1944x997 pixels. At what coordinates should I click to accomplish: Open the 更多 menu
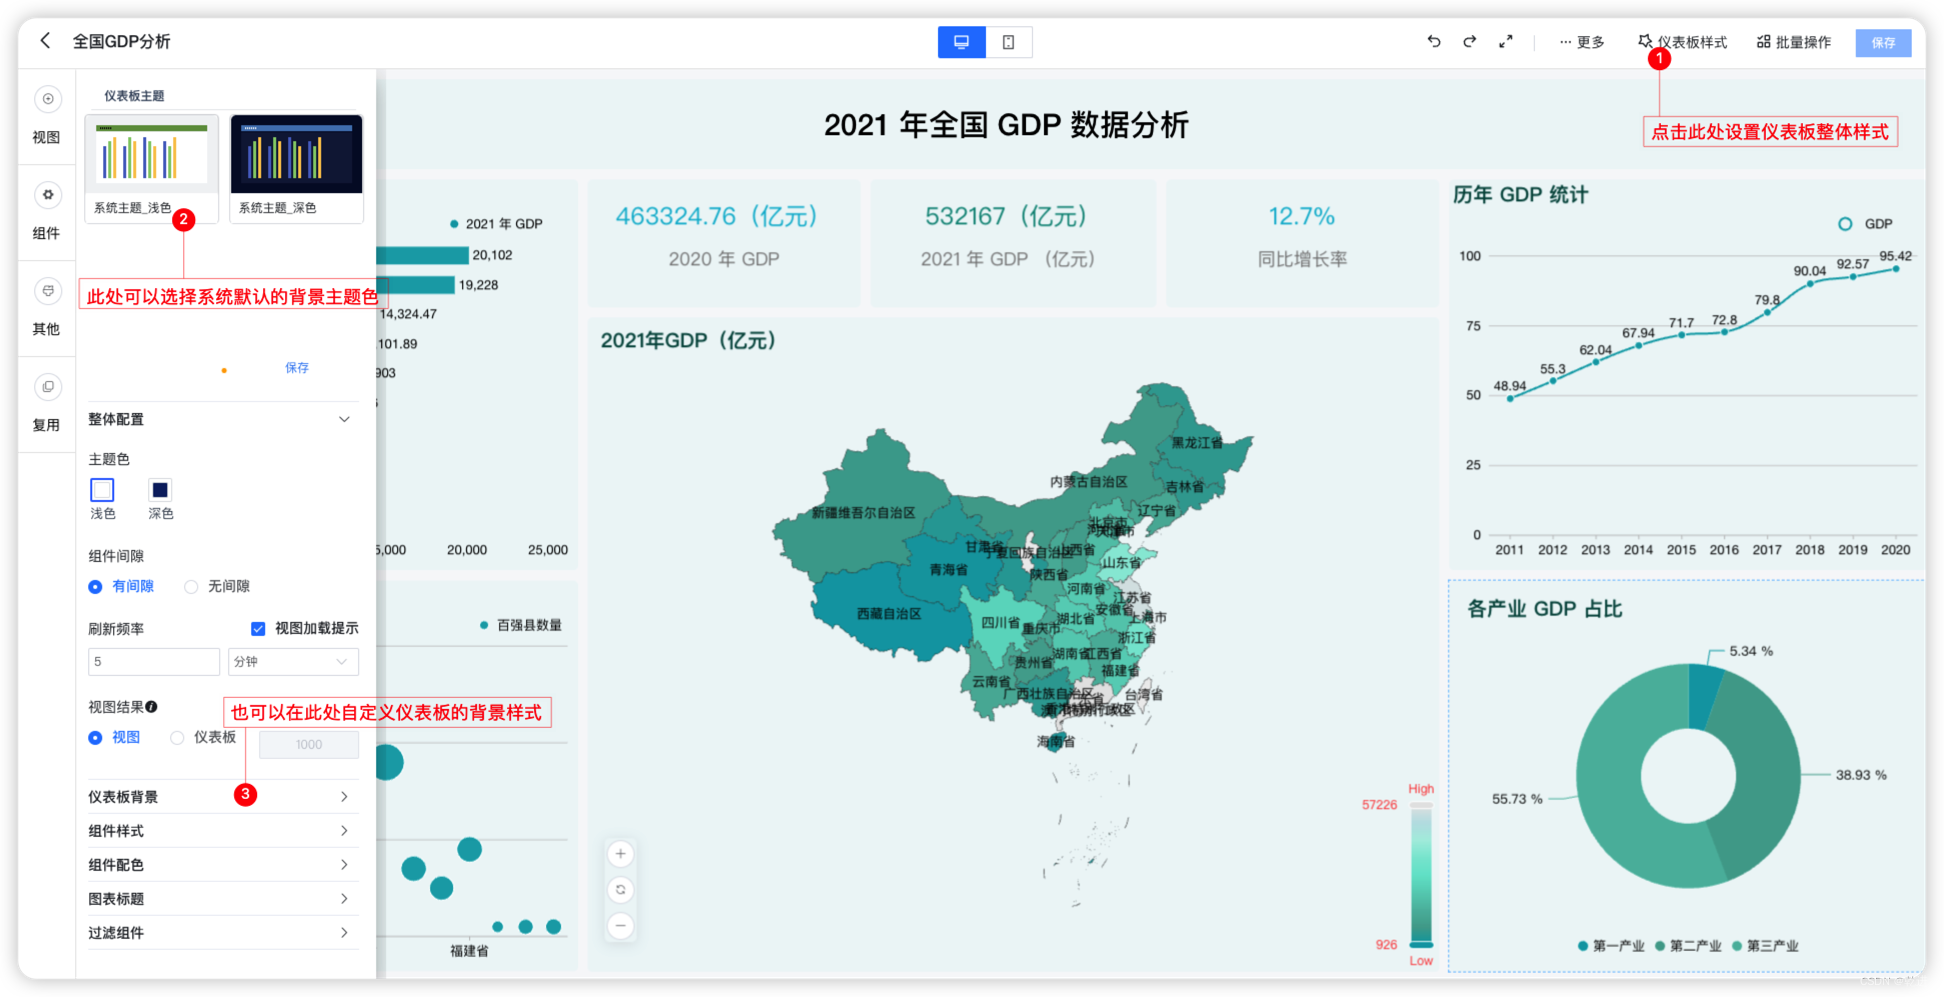(x=1581, y=41)
